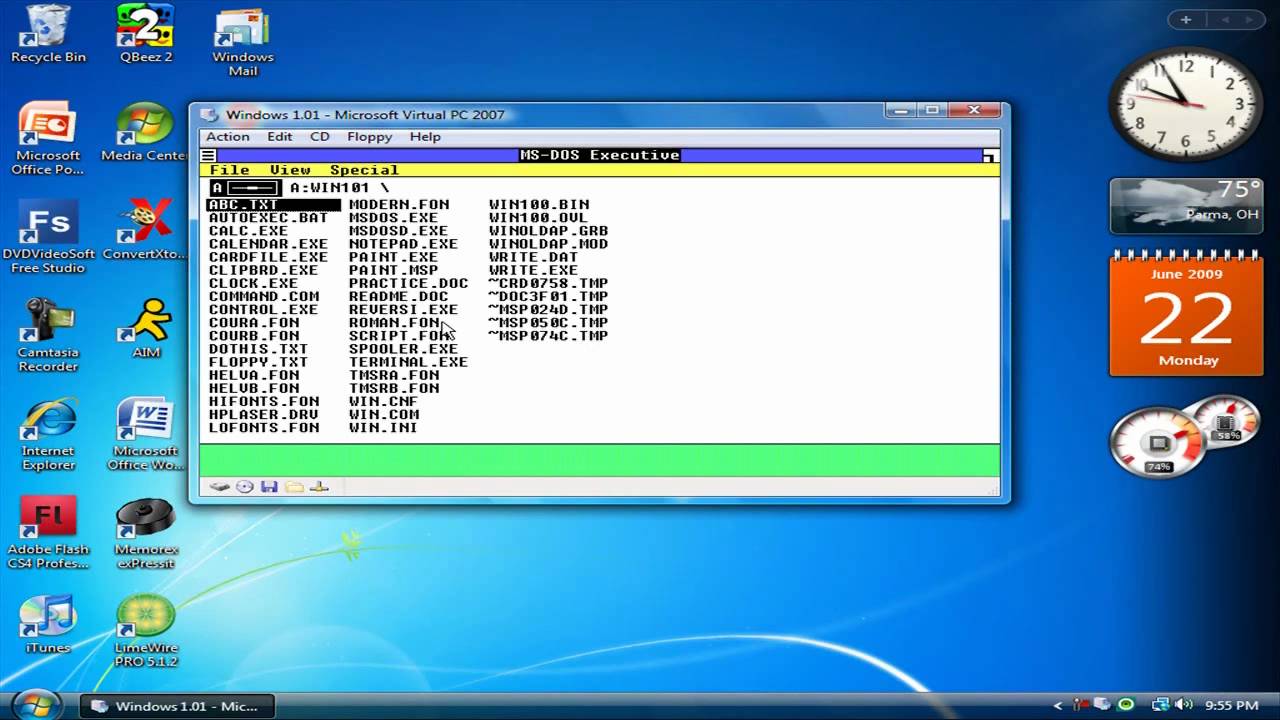
Task: Select ABC.TXT in file list
Action: pos(274,205)
